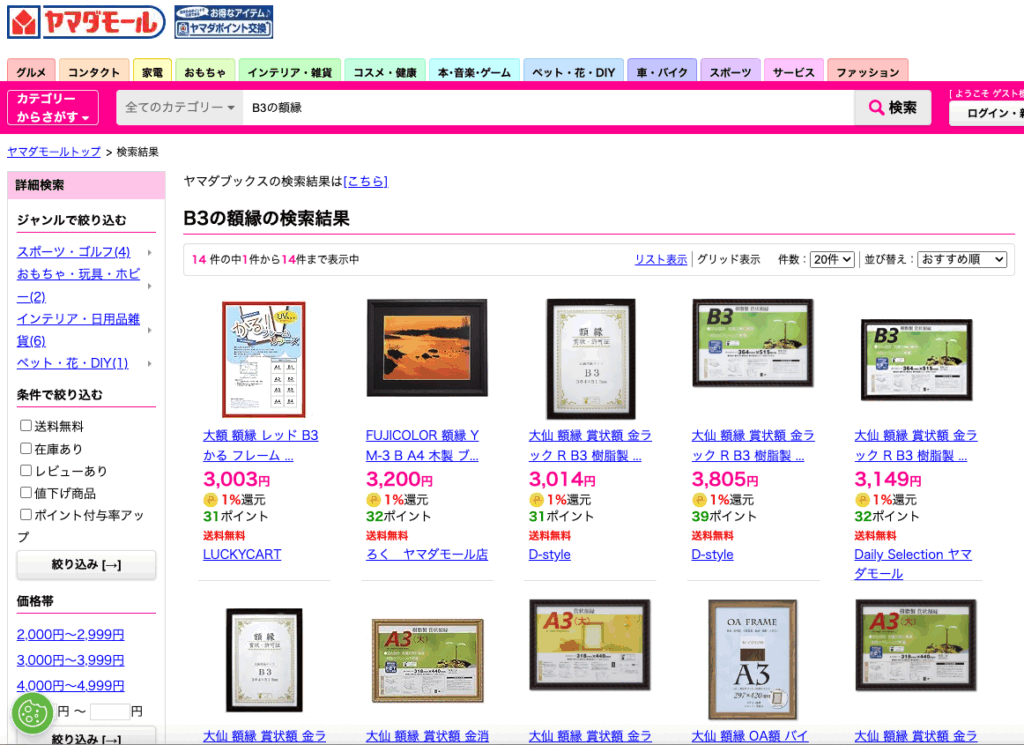Open the こちら Yamada Books link
The height and width of the screenshot is (745, 1024).
366,181
